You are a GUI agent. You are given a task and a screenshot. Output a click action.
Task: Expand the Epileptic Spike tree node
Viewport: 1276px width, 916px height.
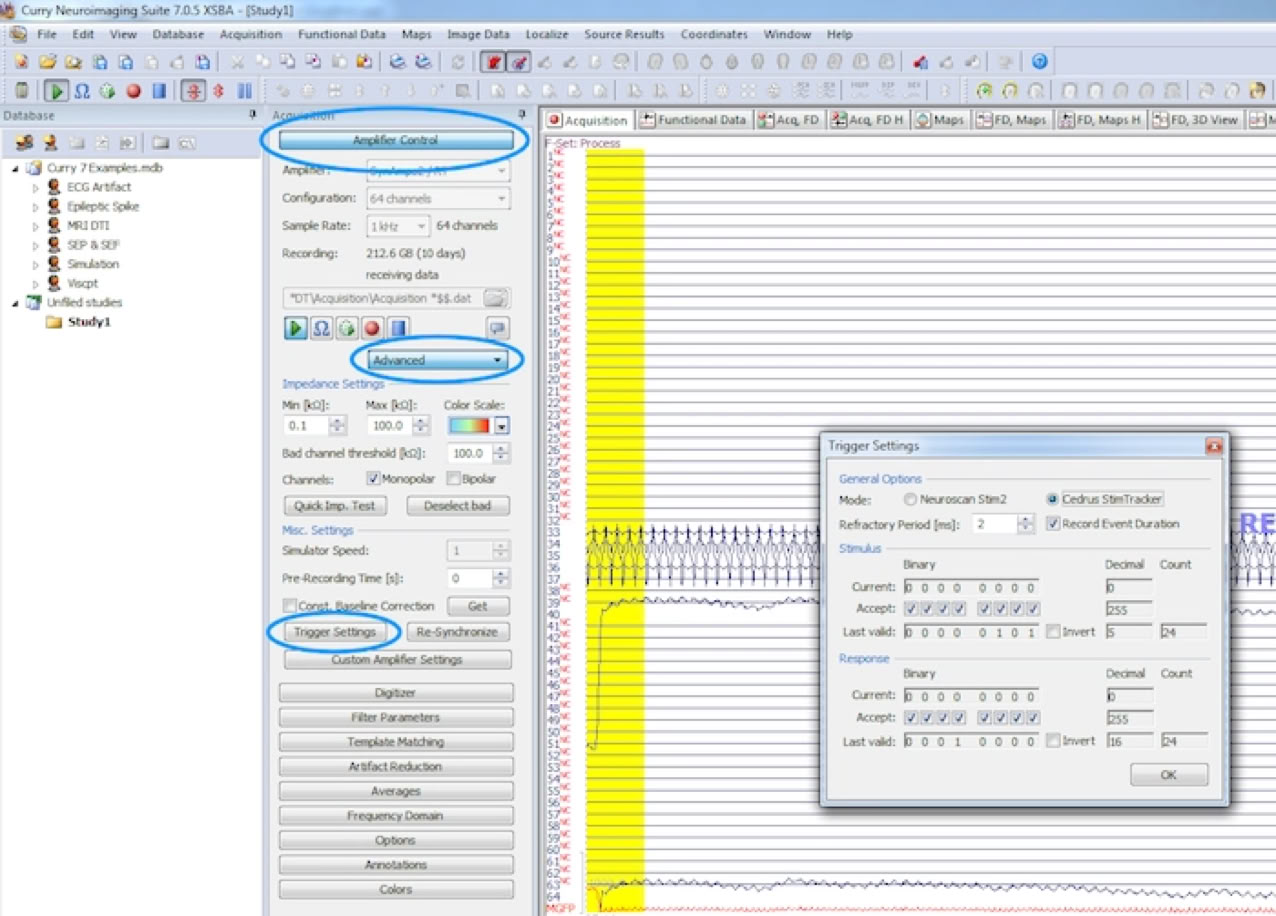37,207
